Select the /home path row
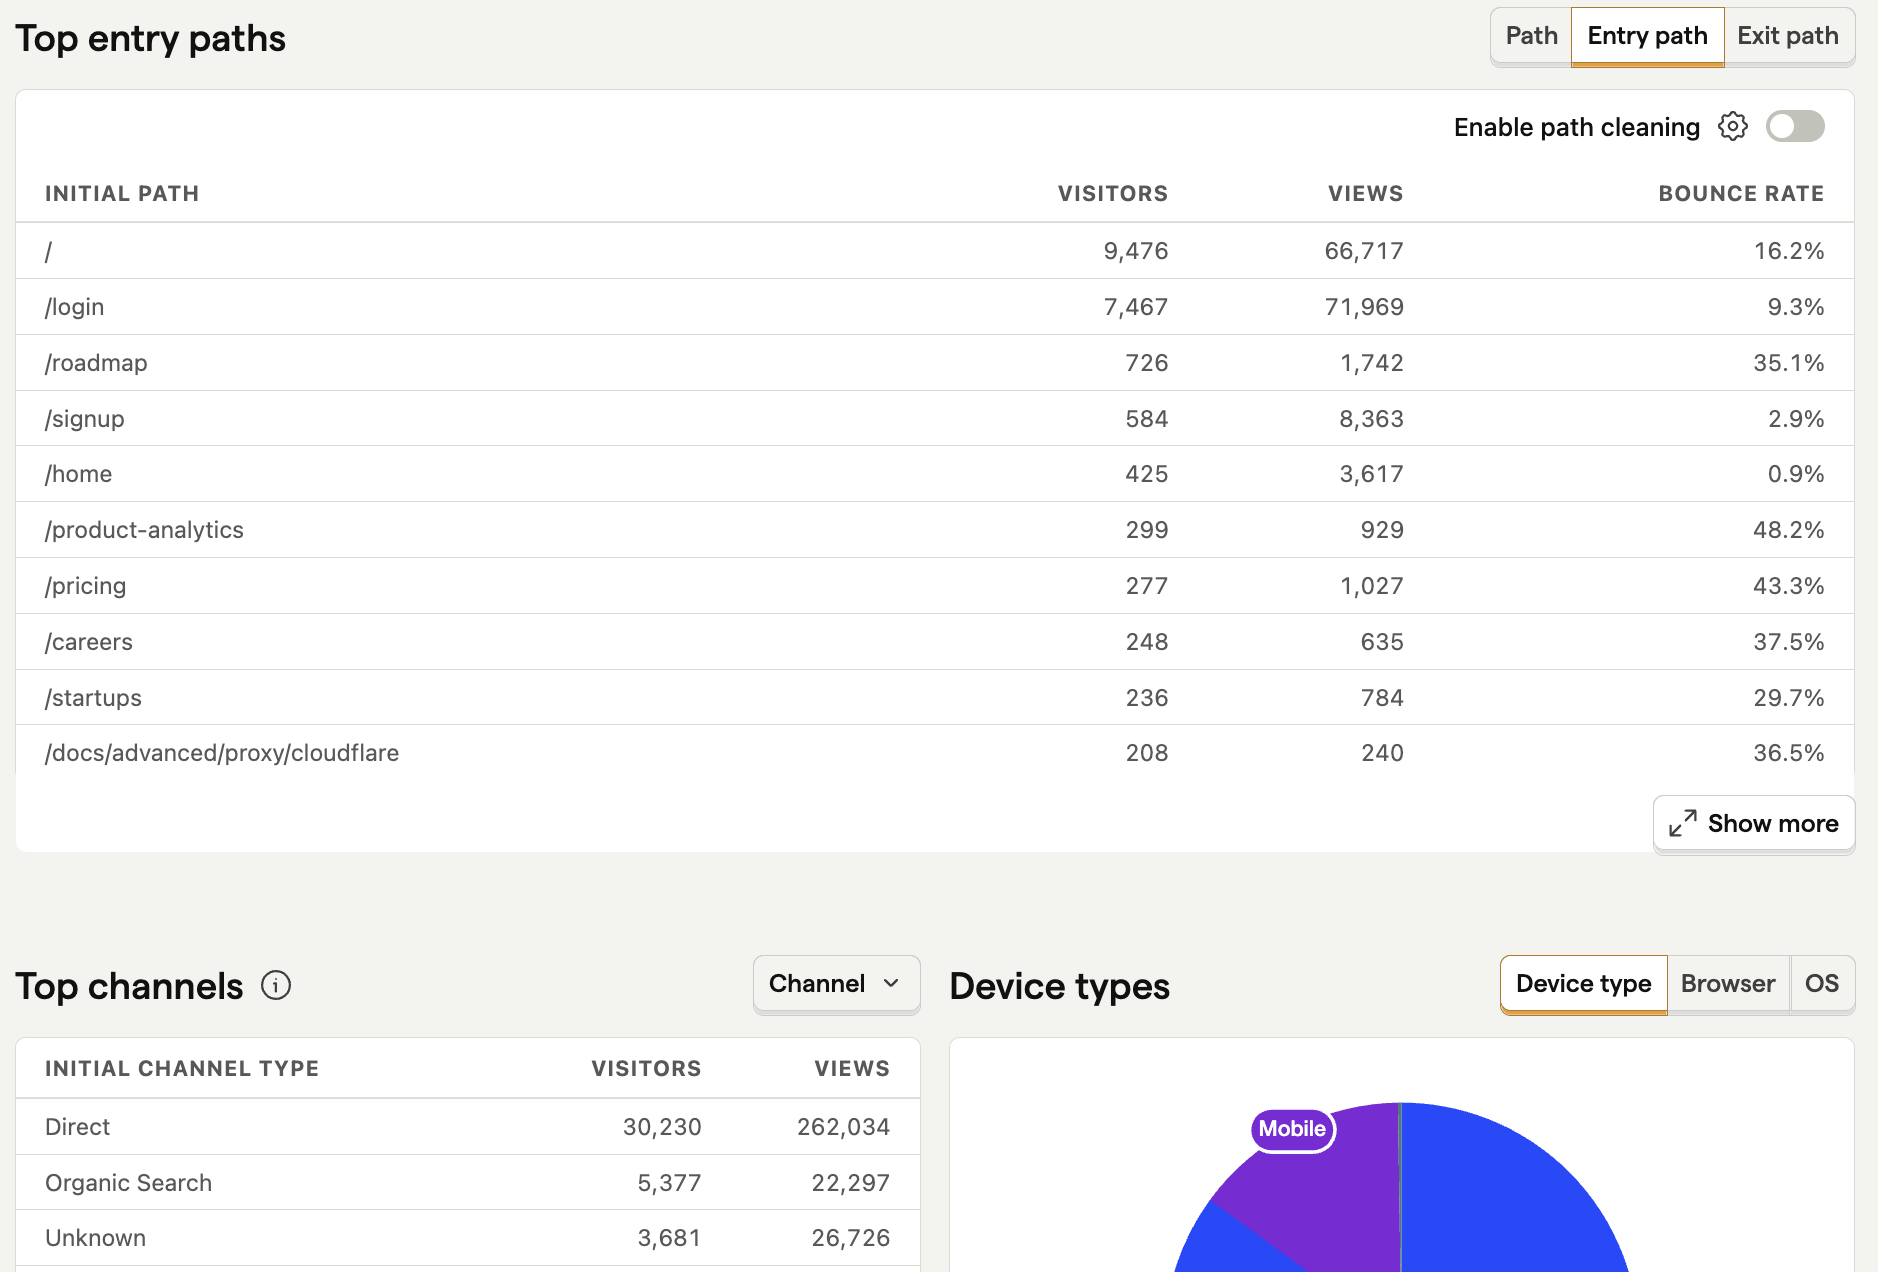Image resolution: width=1878 pixels, height=1272 pixels. click(935, 474)
